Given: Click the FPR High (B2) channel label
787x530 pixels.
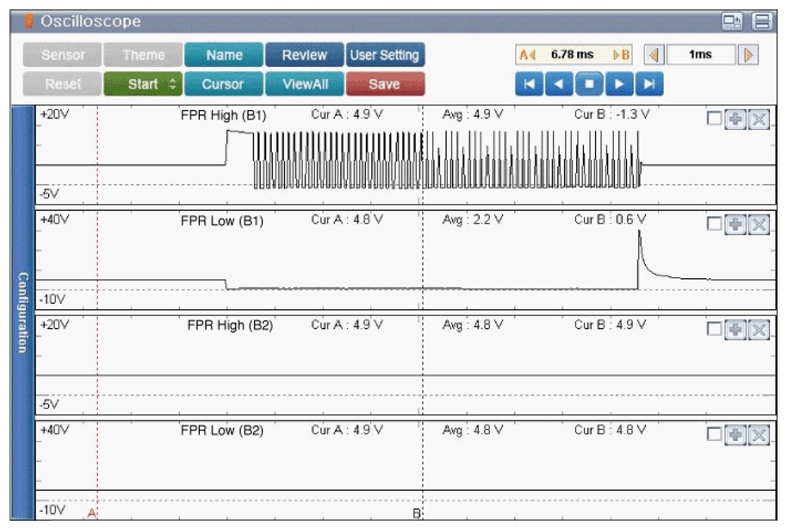Looking at the screenshot, I should (230, 325).
